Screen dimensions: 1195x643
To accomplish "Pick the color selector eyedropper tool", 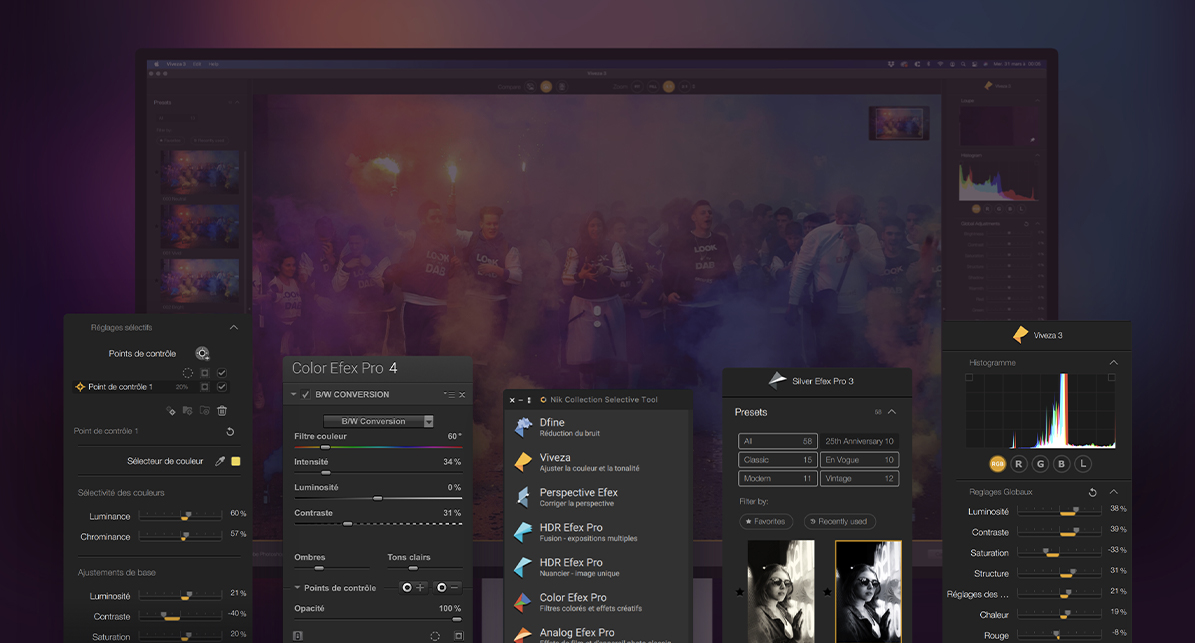I will pyautogui.click(x=220, y=461).
